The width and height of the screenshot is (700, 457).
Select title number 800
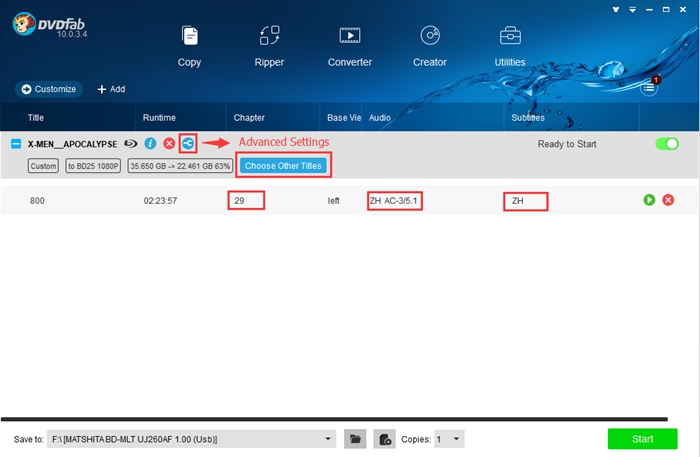tap(37, 201)
